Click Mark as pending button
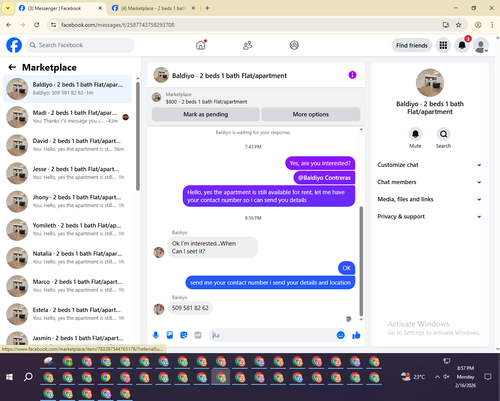The width and height of the screenshot is (500, 401). [x=206, y=114]
